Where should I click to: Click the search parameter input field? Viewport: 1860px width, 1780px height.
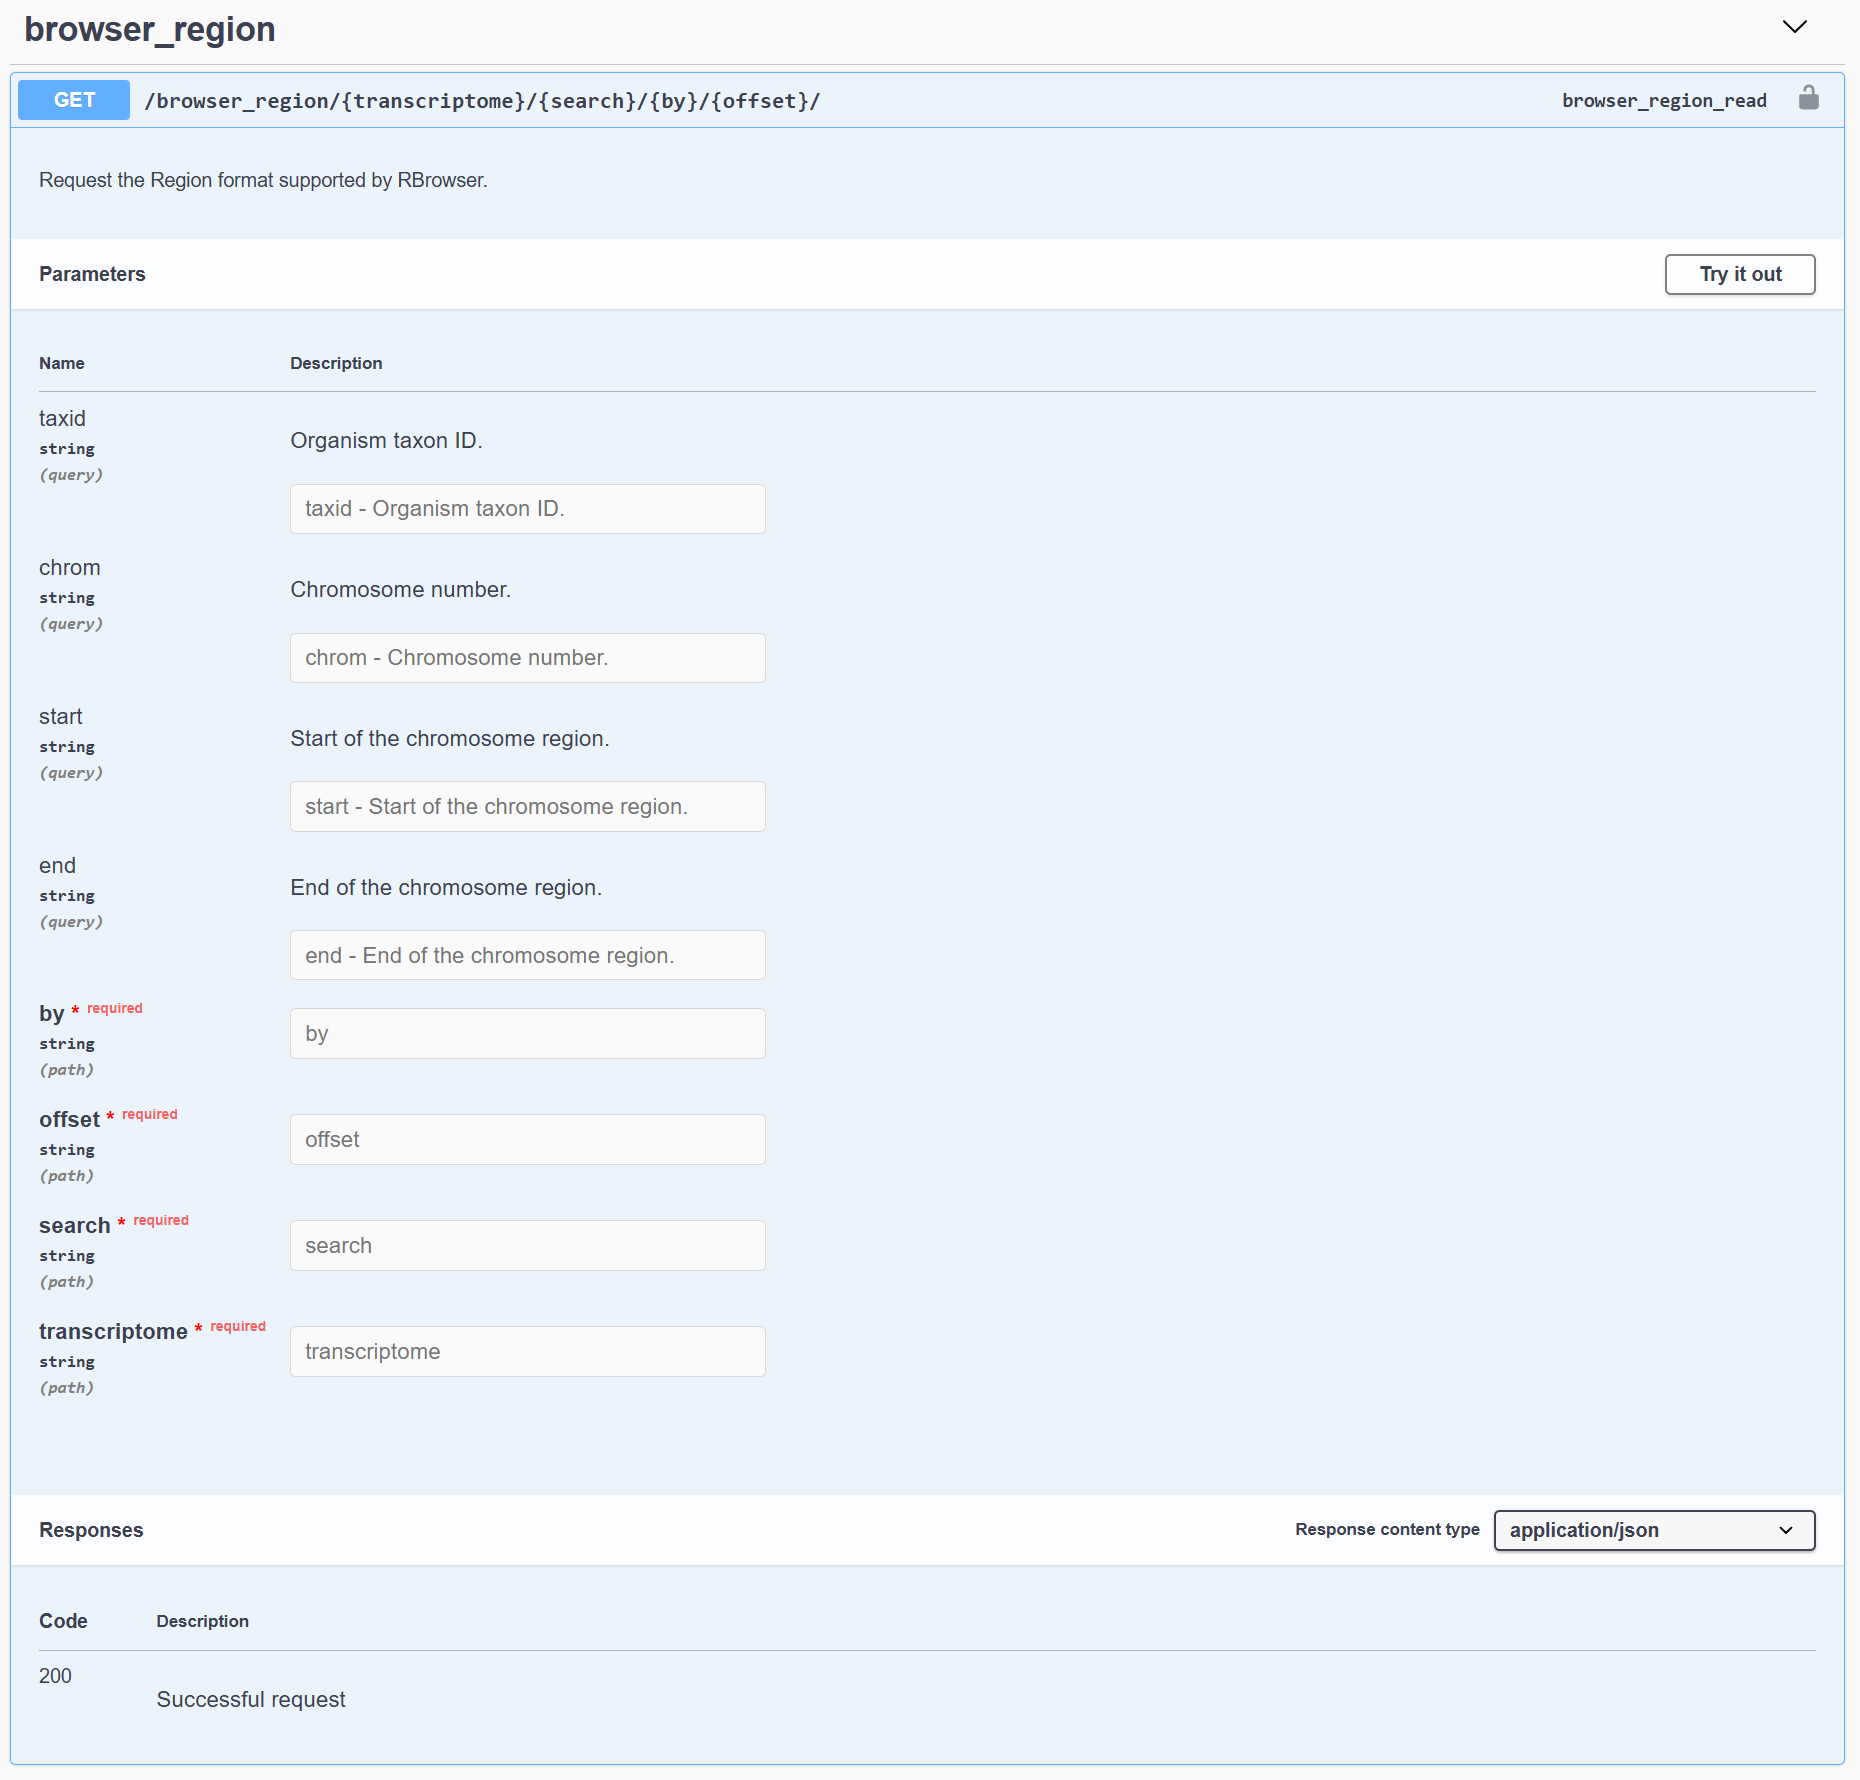click(527, 1246)
